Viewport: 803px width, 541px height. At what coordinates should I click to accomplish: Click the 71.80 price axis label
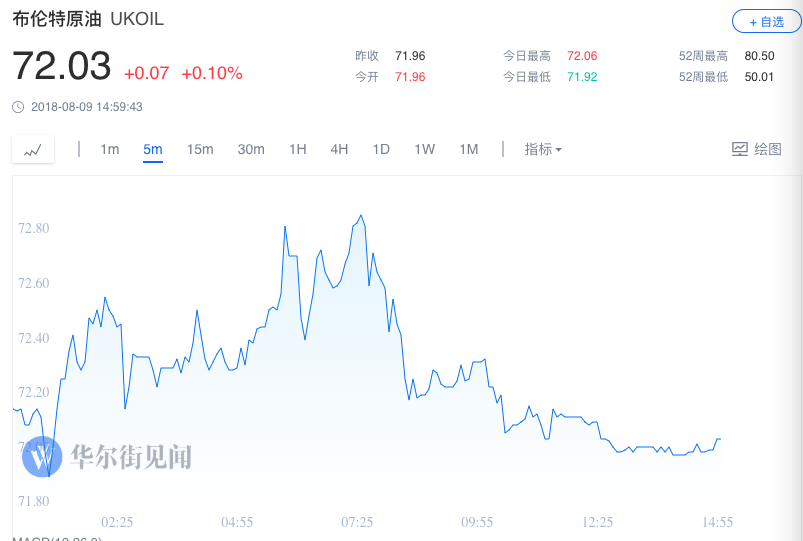coord(34,501)
